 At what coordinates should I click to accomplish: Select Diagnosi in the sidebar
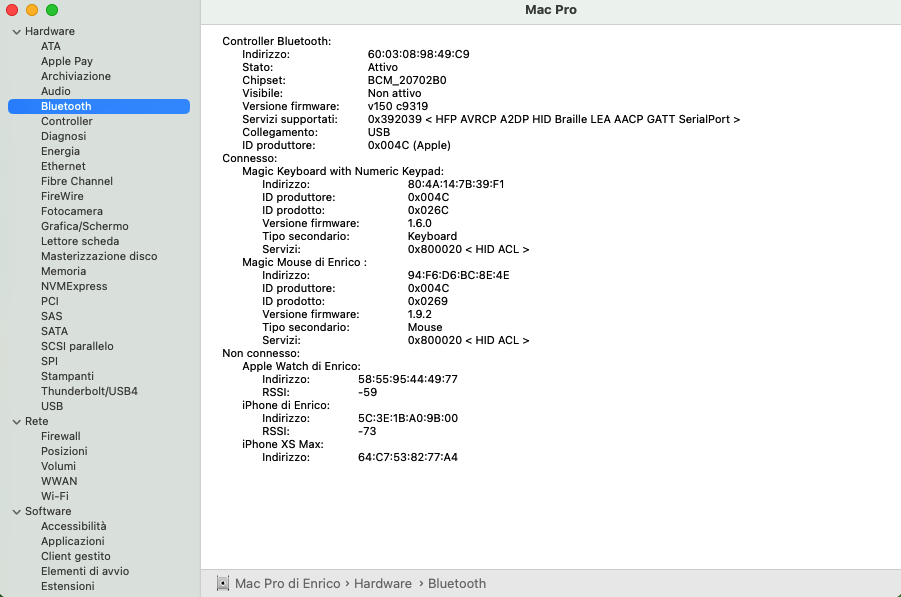pyautogui.click(x=63, y=136)
